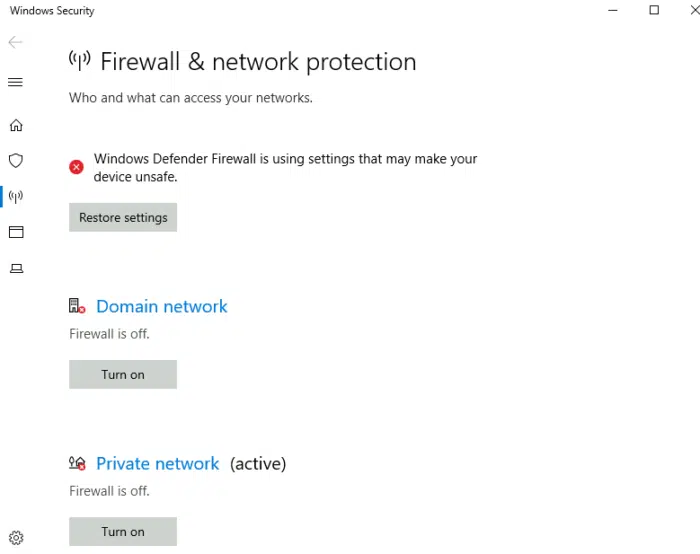Viewport: 700px width, 554px height.
Task: Click the Domain network building icon
Action: click(x=77, y=307)
